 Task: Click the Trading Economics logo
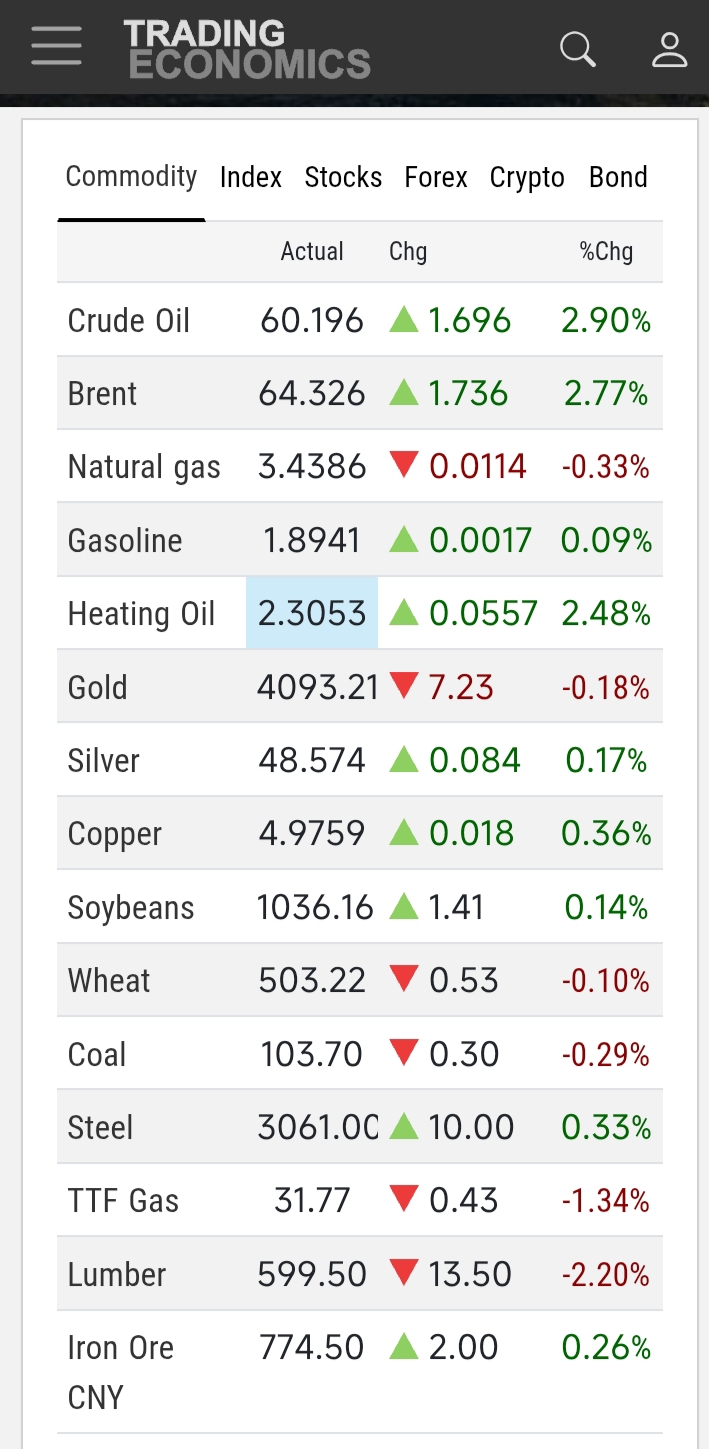247,49
